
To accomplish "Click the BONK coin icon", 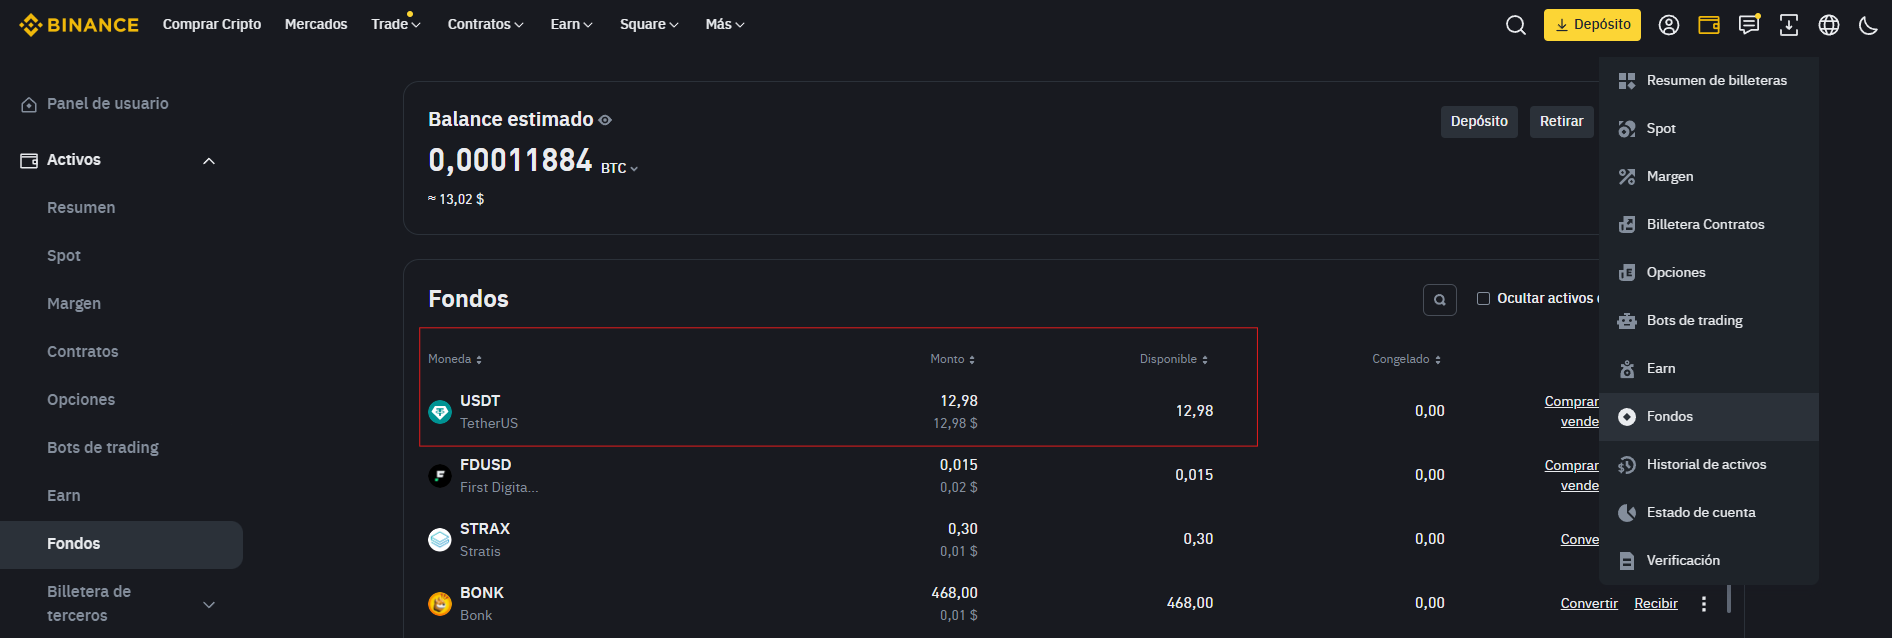I will tap(440, 604).
